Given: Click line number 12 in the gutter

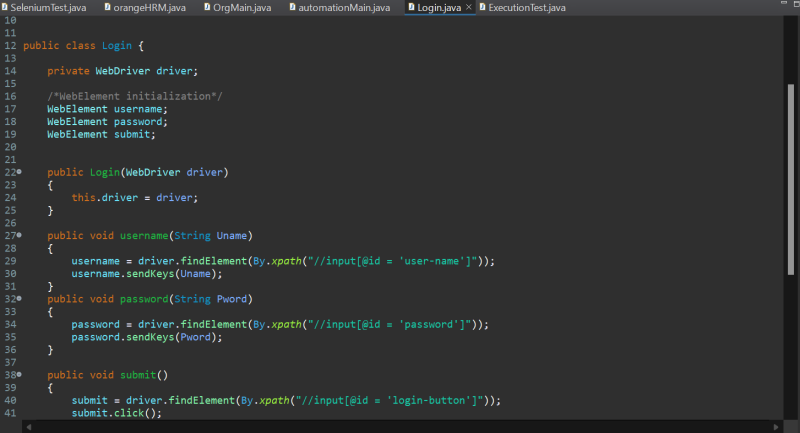Looking at the screenshot, I should click(x=10, y=45).
